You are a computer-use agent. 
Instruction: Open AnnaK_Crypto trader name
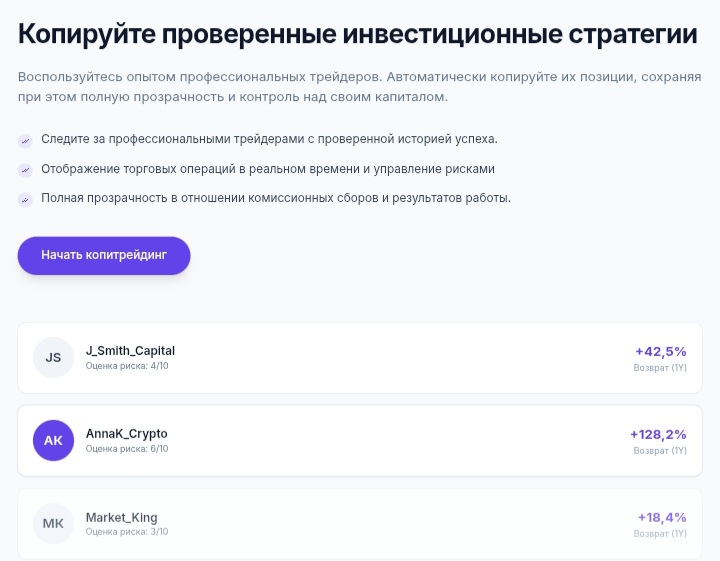click(127, 434)
